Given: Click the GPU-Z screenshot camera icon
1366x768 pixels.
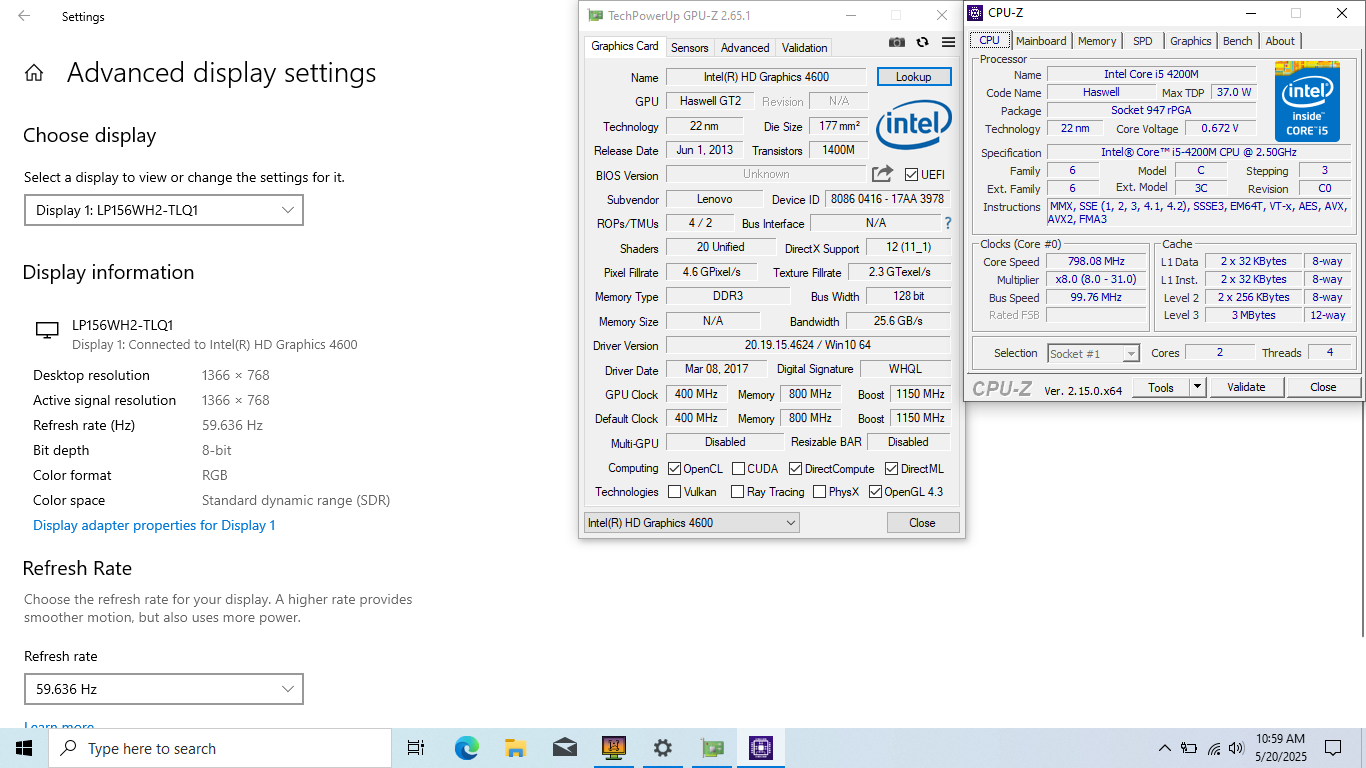Looking at the screenshot, I should tap(897, 42).
